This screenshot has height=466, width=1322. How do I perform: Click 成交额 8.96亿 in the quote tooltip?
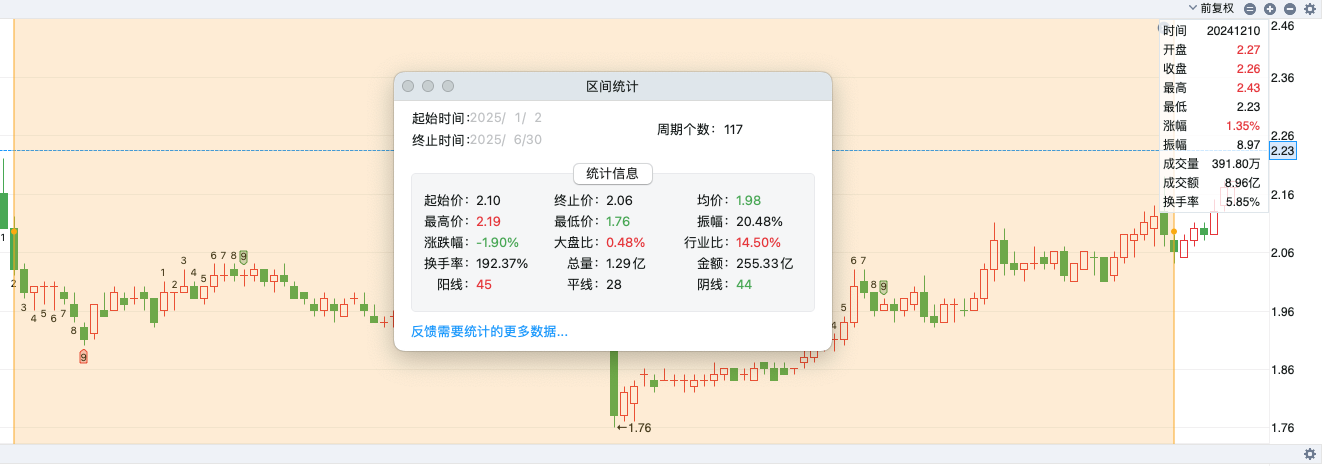pos(1213,182)
